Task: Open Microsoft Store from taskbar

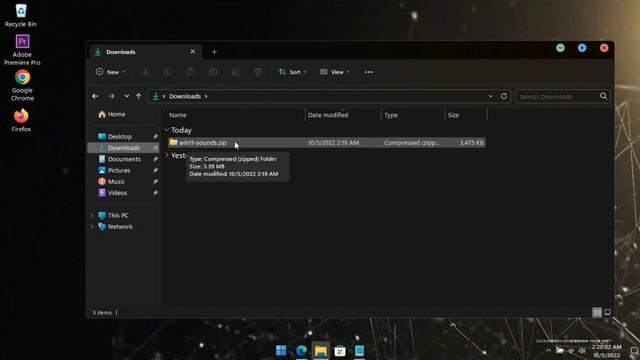Action: point(340,350)
